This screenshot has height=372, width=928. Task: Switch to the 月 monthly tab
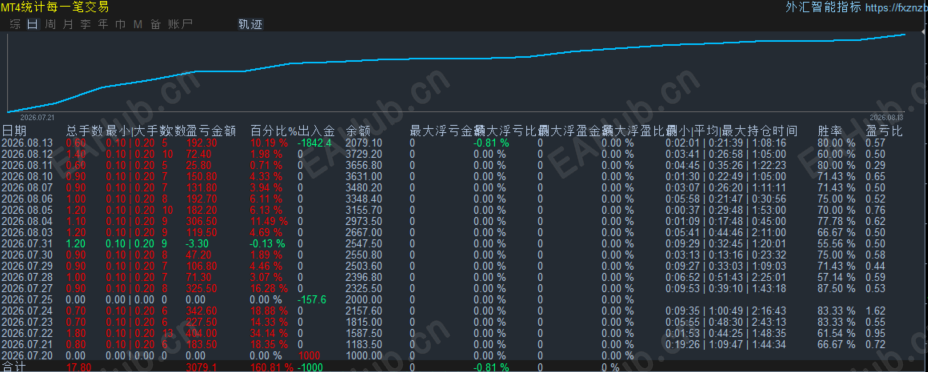[68, 24]
